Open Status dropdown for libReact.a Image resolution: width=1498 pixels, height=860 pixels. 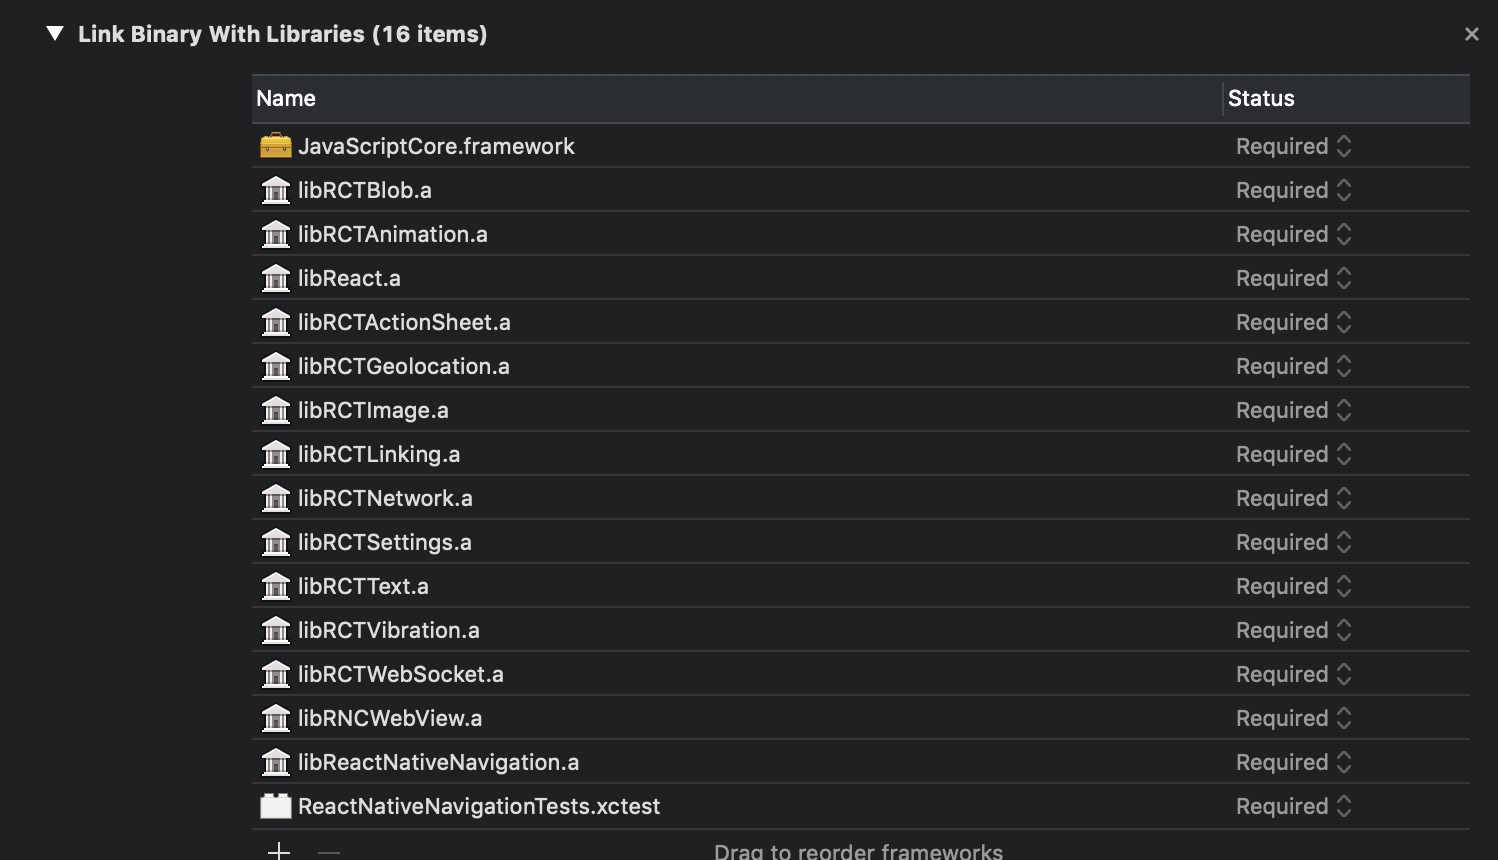[1293, 278]
